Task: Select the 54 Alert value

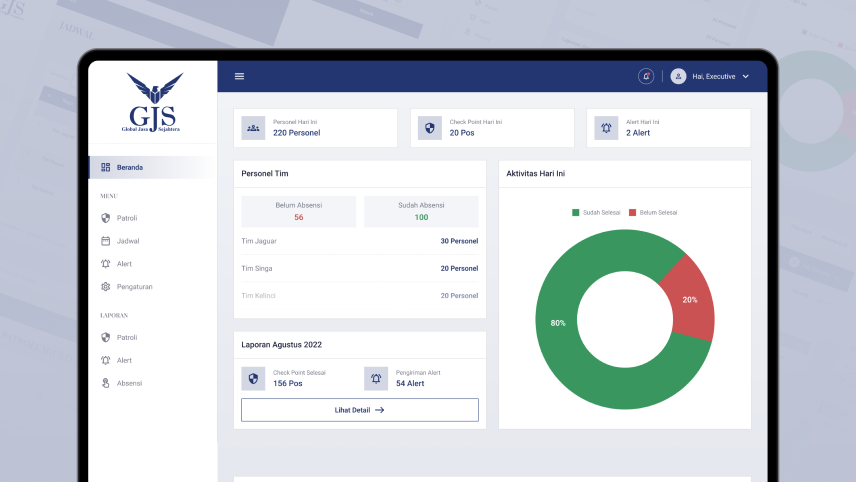Action: [x=410, y=383]
